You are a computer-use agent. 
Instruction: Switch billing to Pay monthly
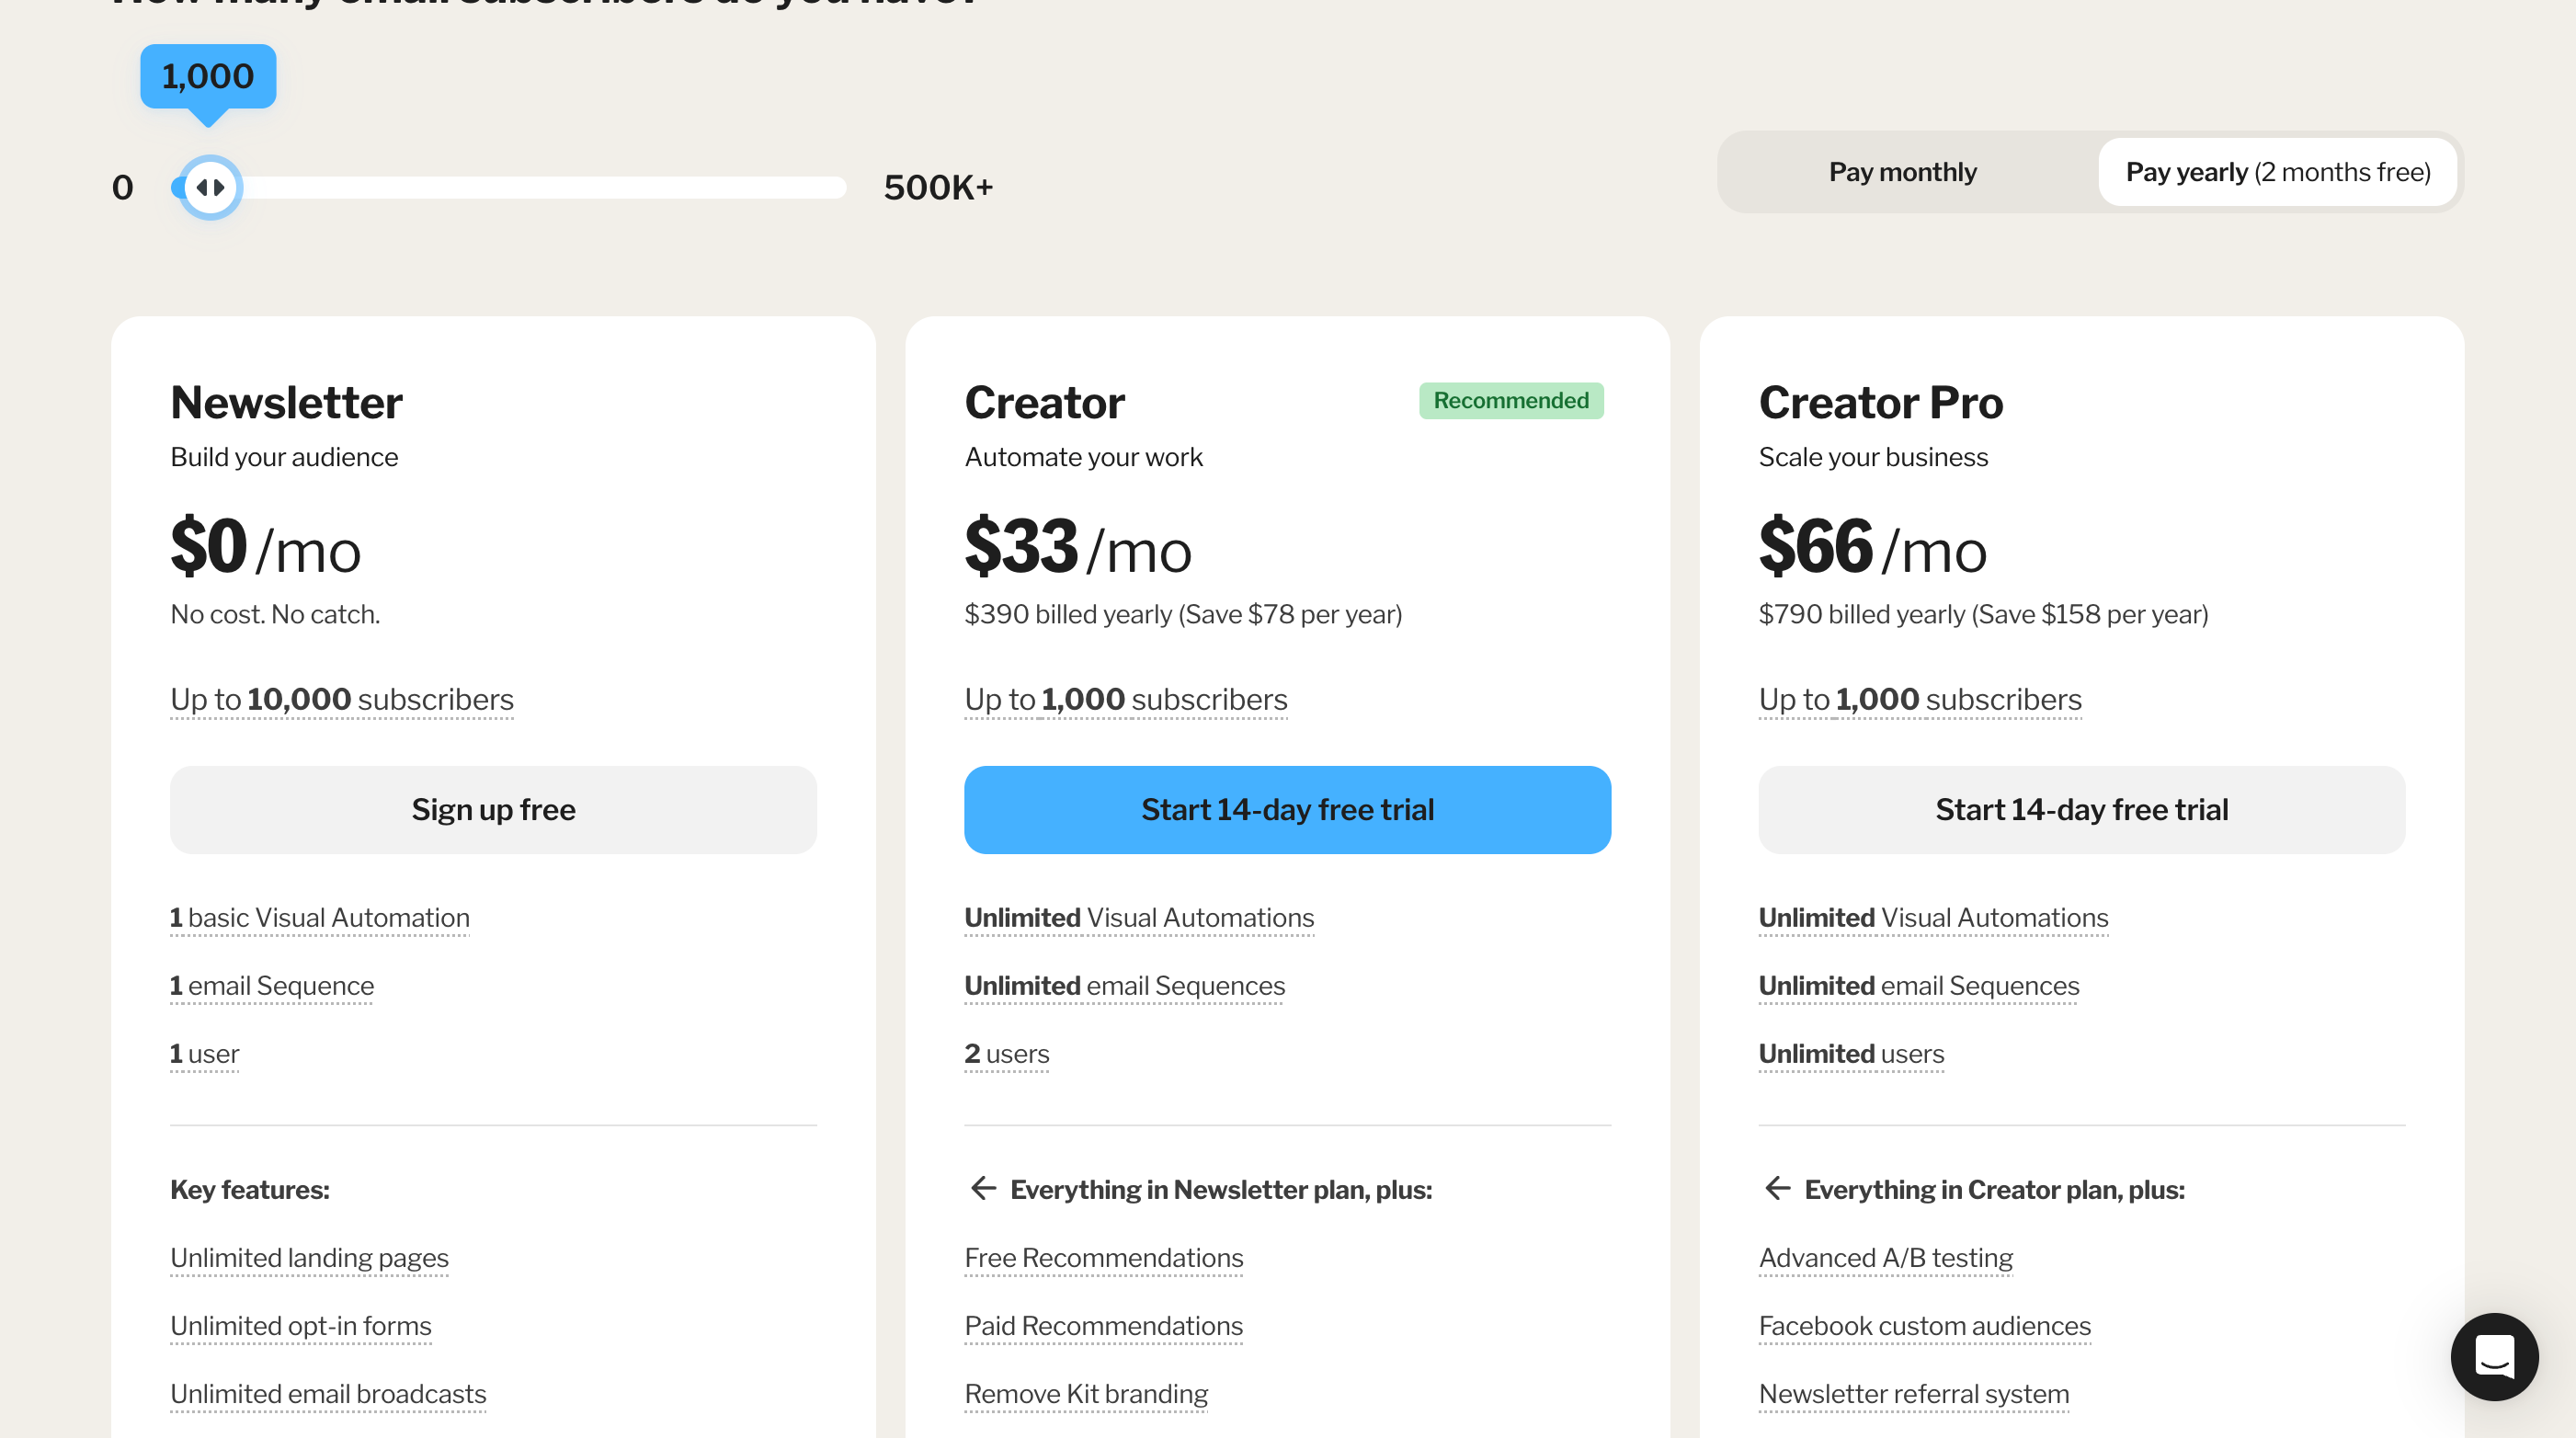pyautogui.click(x=1902, y=172)
